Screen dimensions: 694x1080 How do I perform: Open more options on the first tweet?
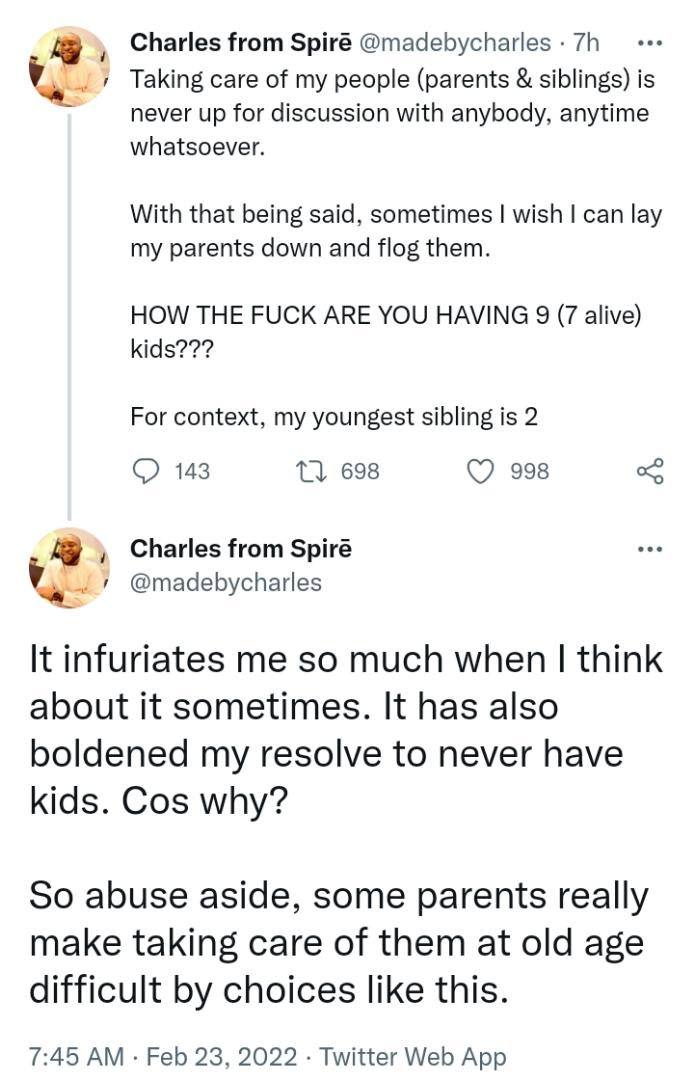[649, 43]
